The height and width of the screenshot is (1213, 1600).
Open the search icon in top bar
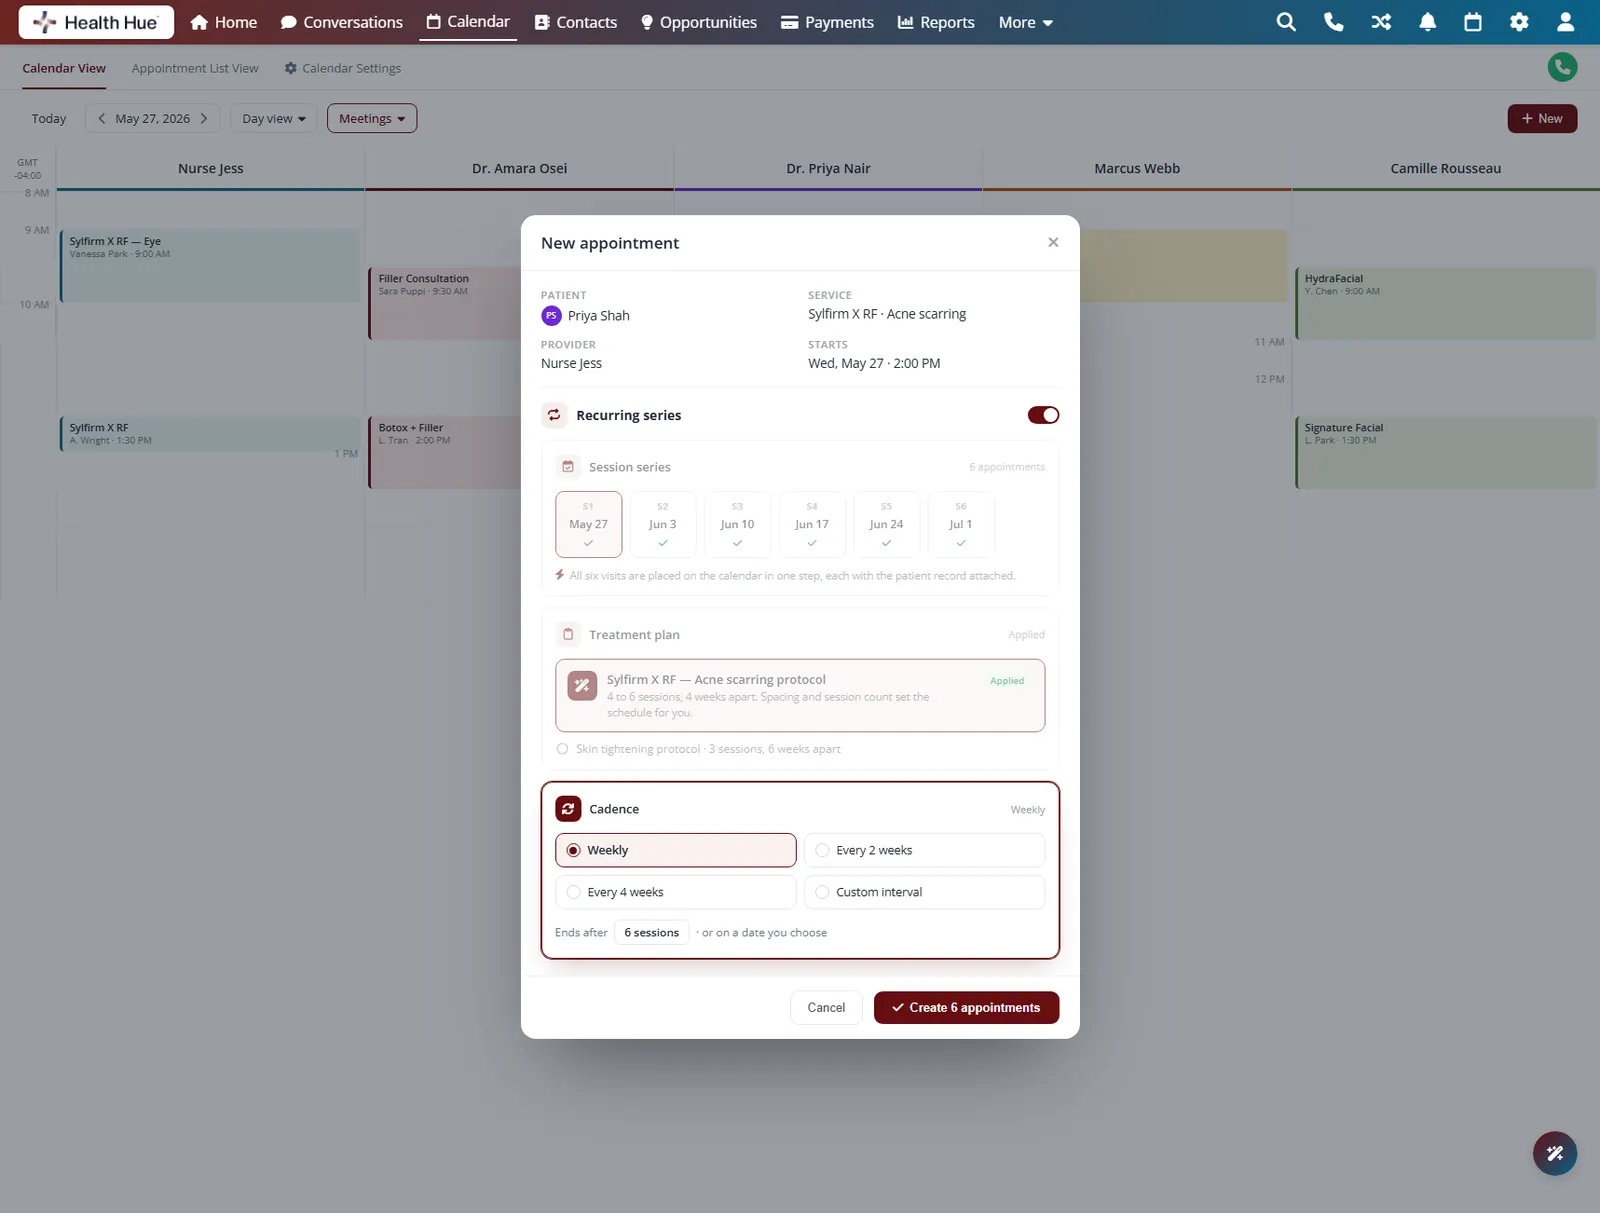coord(1286,22)
